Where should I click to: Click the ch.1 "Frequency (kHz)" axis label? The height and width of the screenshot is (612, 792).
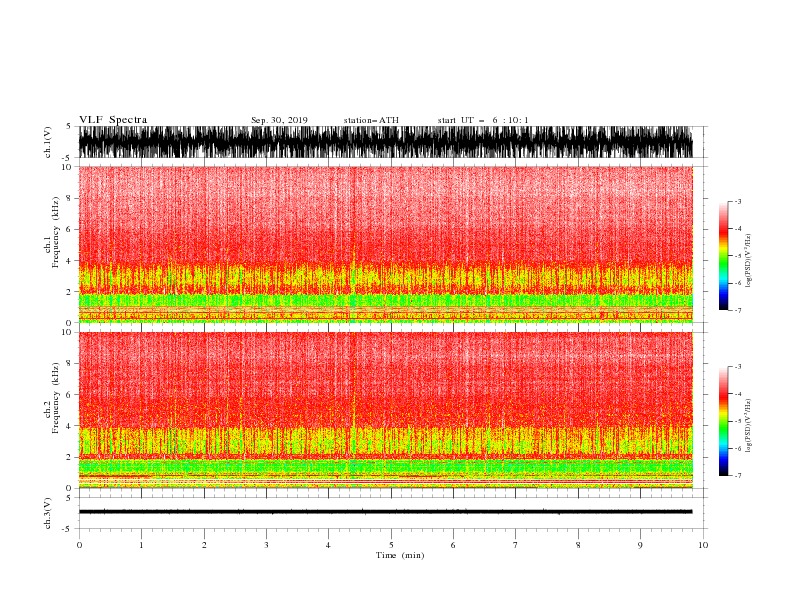click(x=56, y=232)
